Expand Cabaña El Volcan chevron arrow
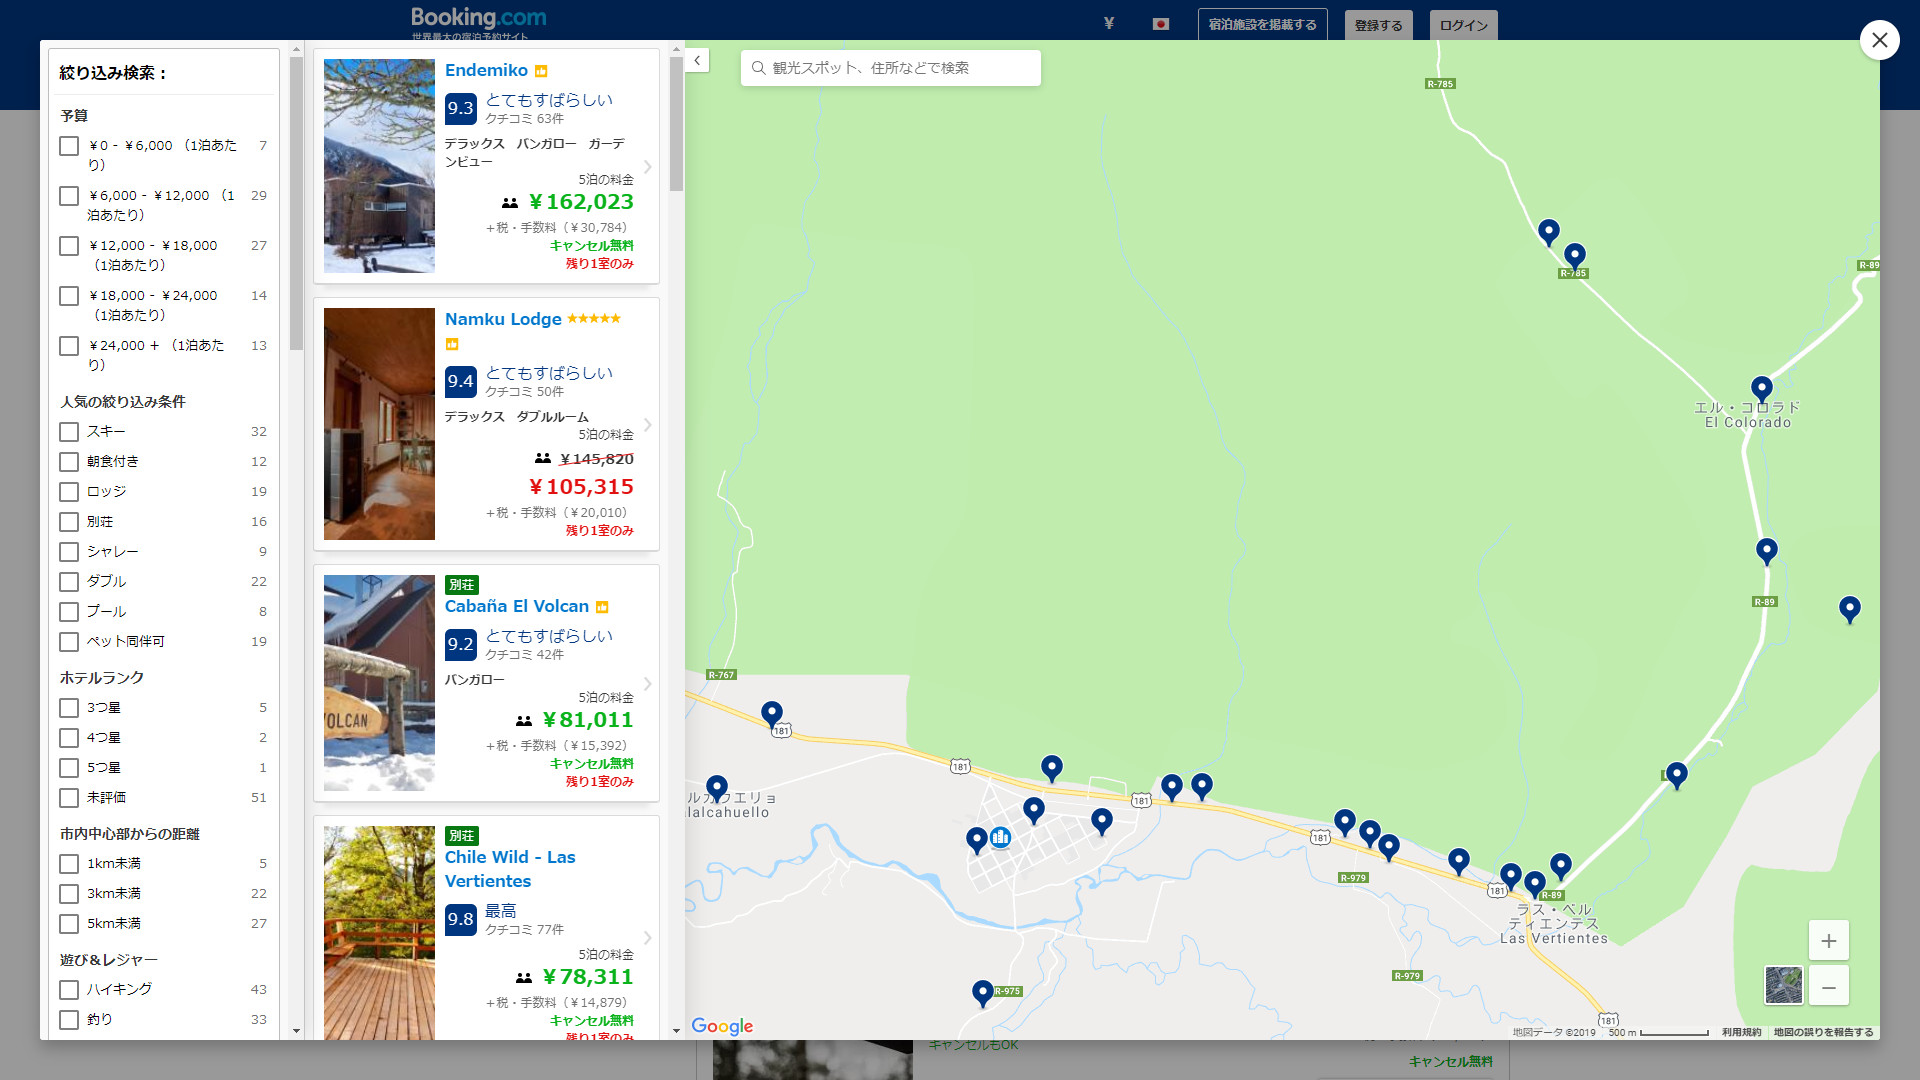The width and height of the screenshot is (1920, 1080). click(x=647, y=684)
